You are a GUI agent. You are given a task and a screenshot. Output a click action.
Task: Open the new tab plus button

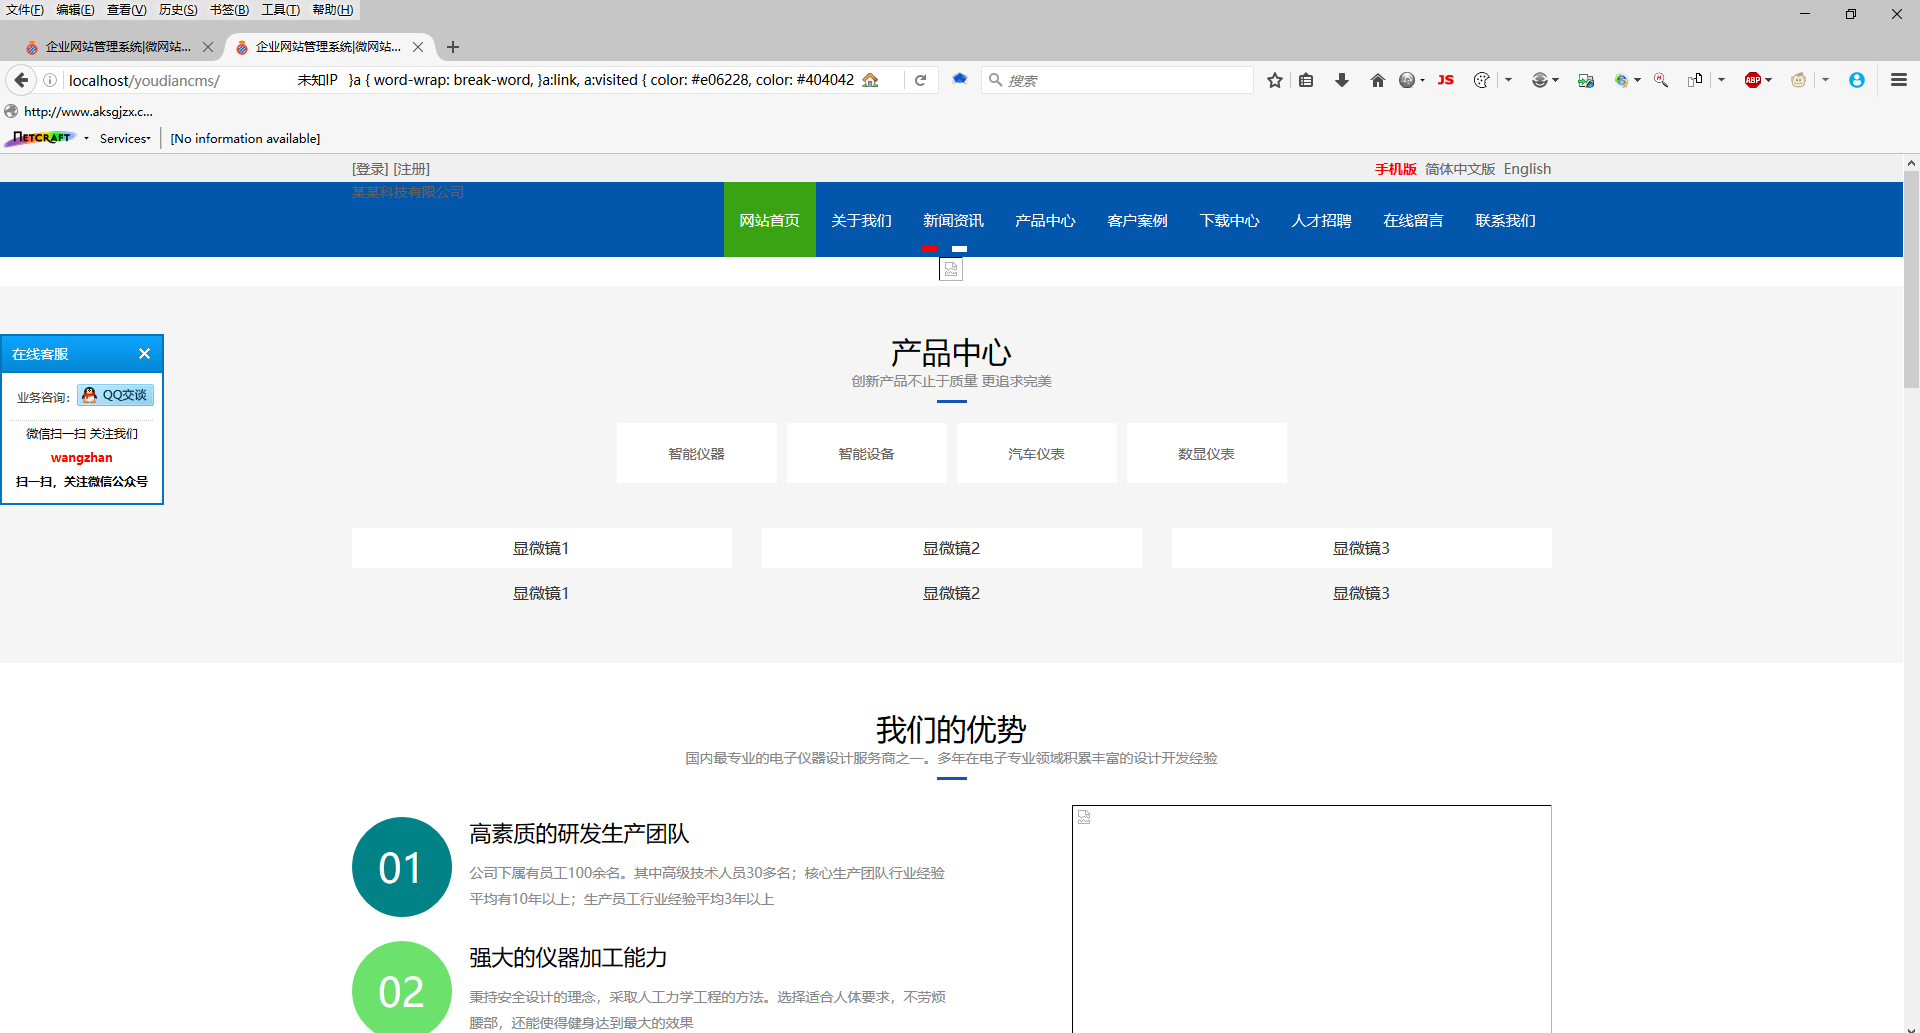pos(453,47)
